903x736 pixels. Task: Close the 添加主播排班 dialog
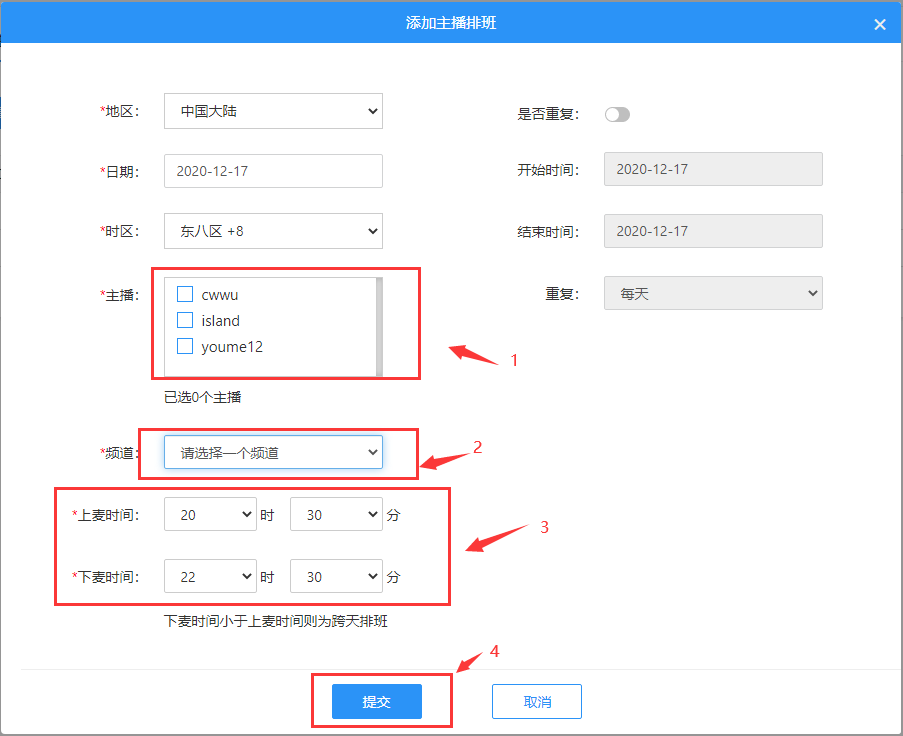pyautogui.click(x=879, y=24)
